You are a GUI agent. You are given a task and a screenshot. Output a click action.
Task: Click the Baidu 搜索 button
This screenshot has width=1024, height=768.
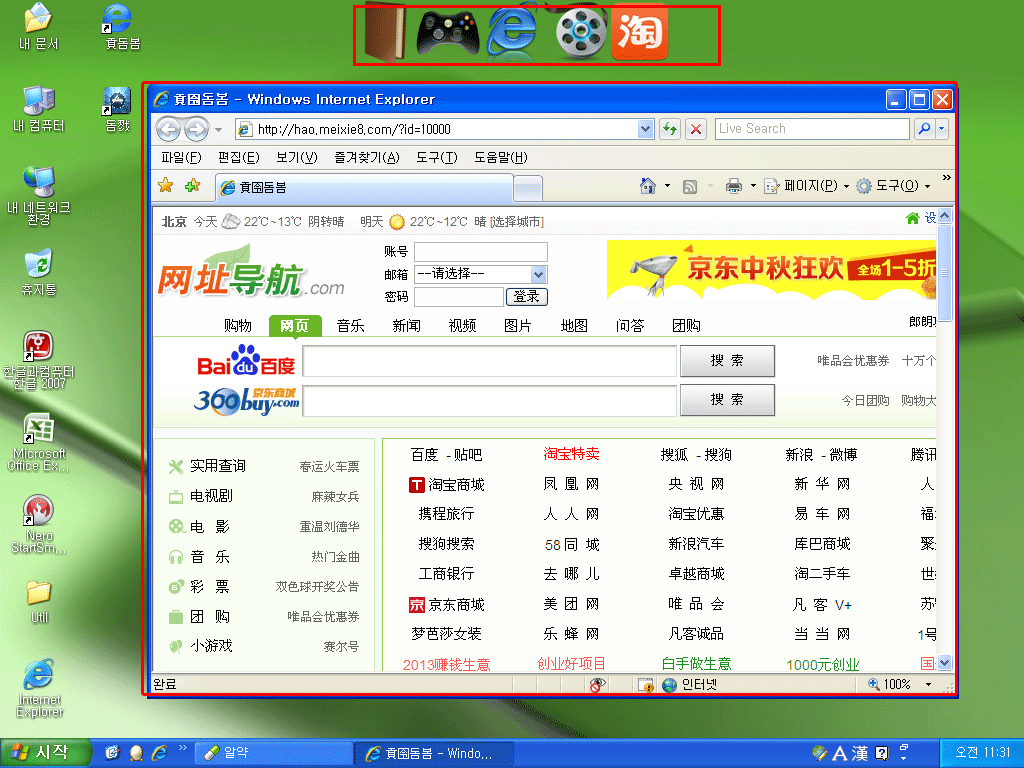tap(727, 361)
